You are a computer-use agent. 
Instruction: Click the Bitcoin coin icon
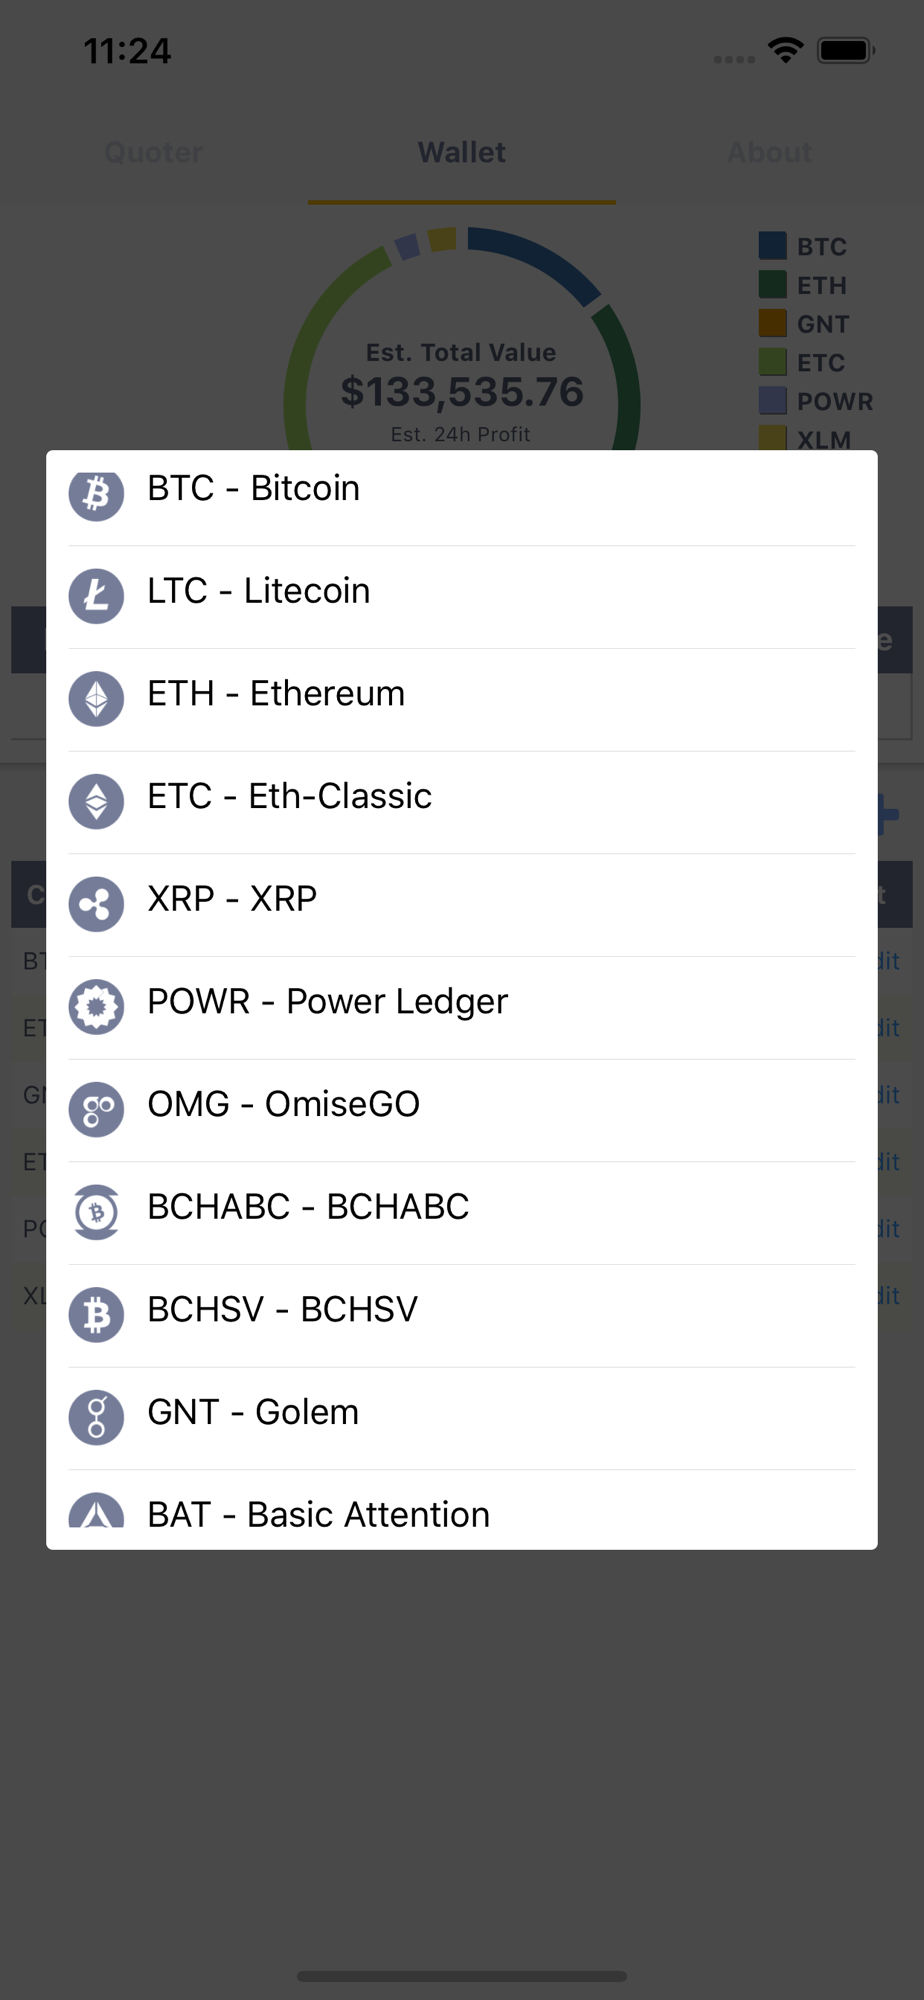(x=96, y=493)
